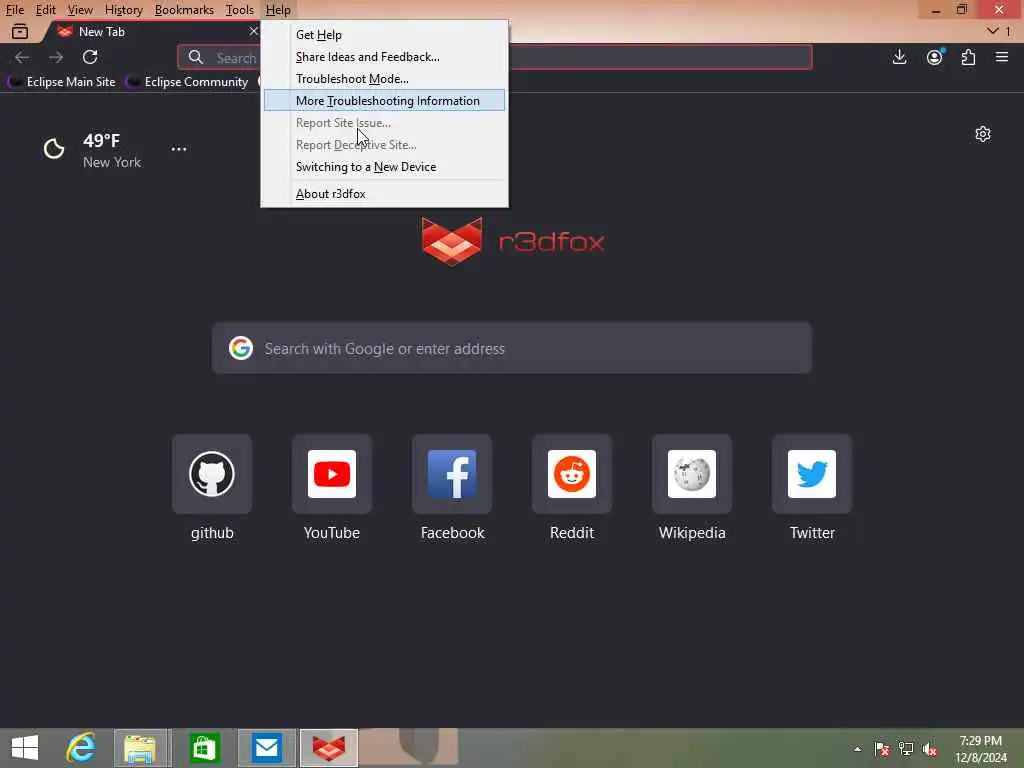Image resolution: width=1024 pixels, height=768 pixels.
Task: Click the browser Back arrow button
Action: click(x=22, y=57)
